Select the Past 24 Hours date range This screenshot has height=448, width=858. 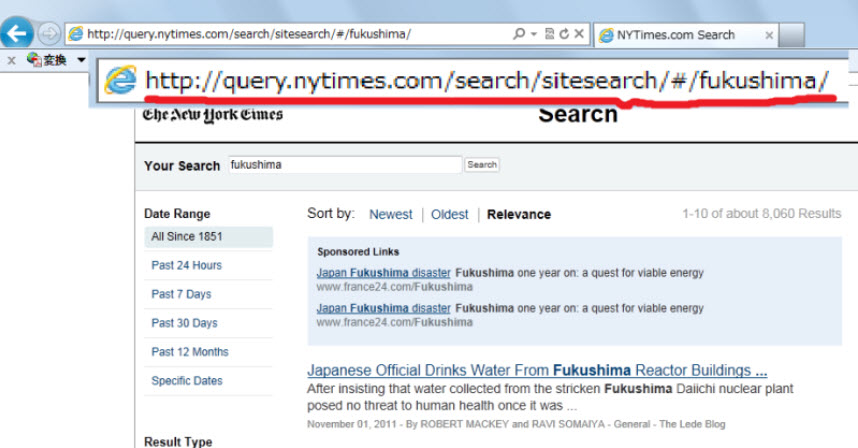click(186, 266)
